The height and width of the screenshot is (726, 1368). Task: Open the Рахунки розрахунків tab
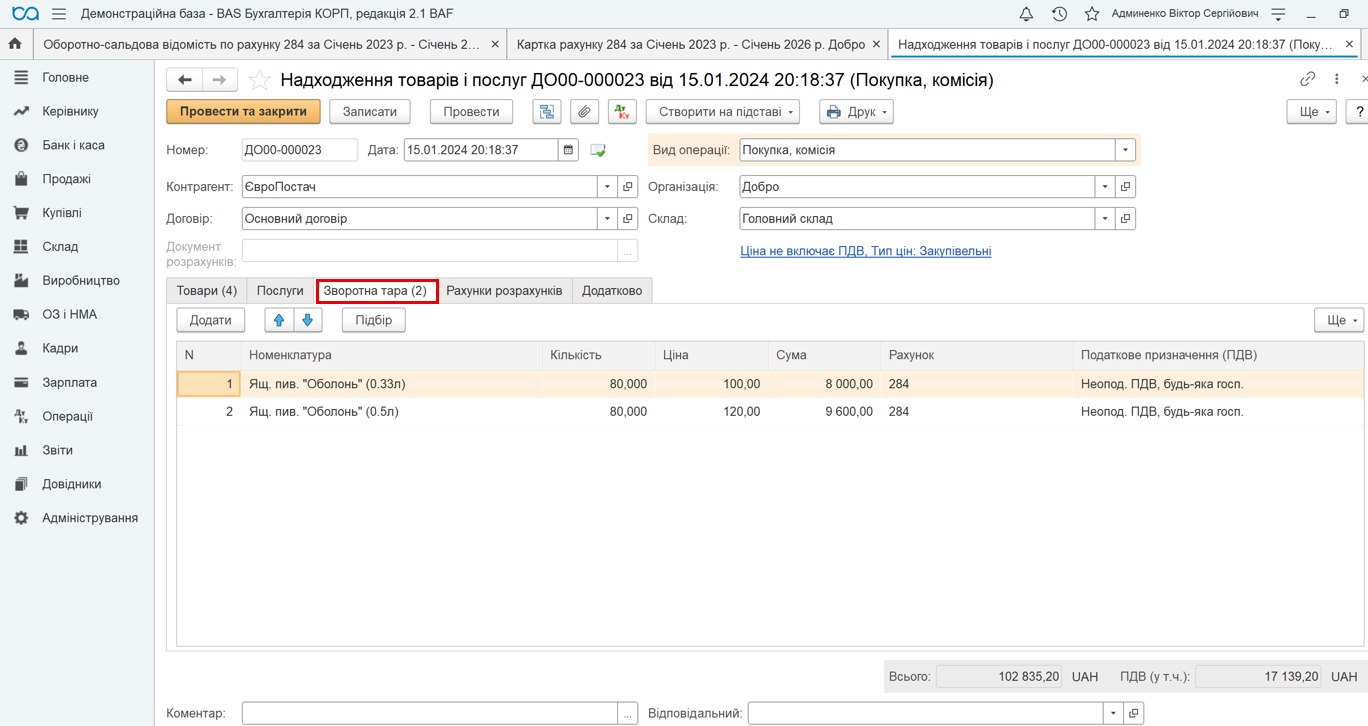(504, 291)
